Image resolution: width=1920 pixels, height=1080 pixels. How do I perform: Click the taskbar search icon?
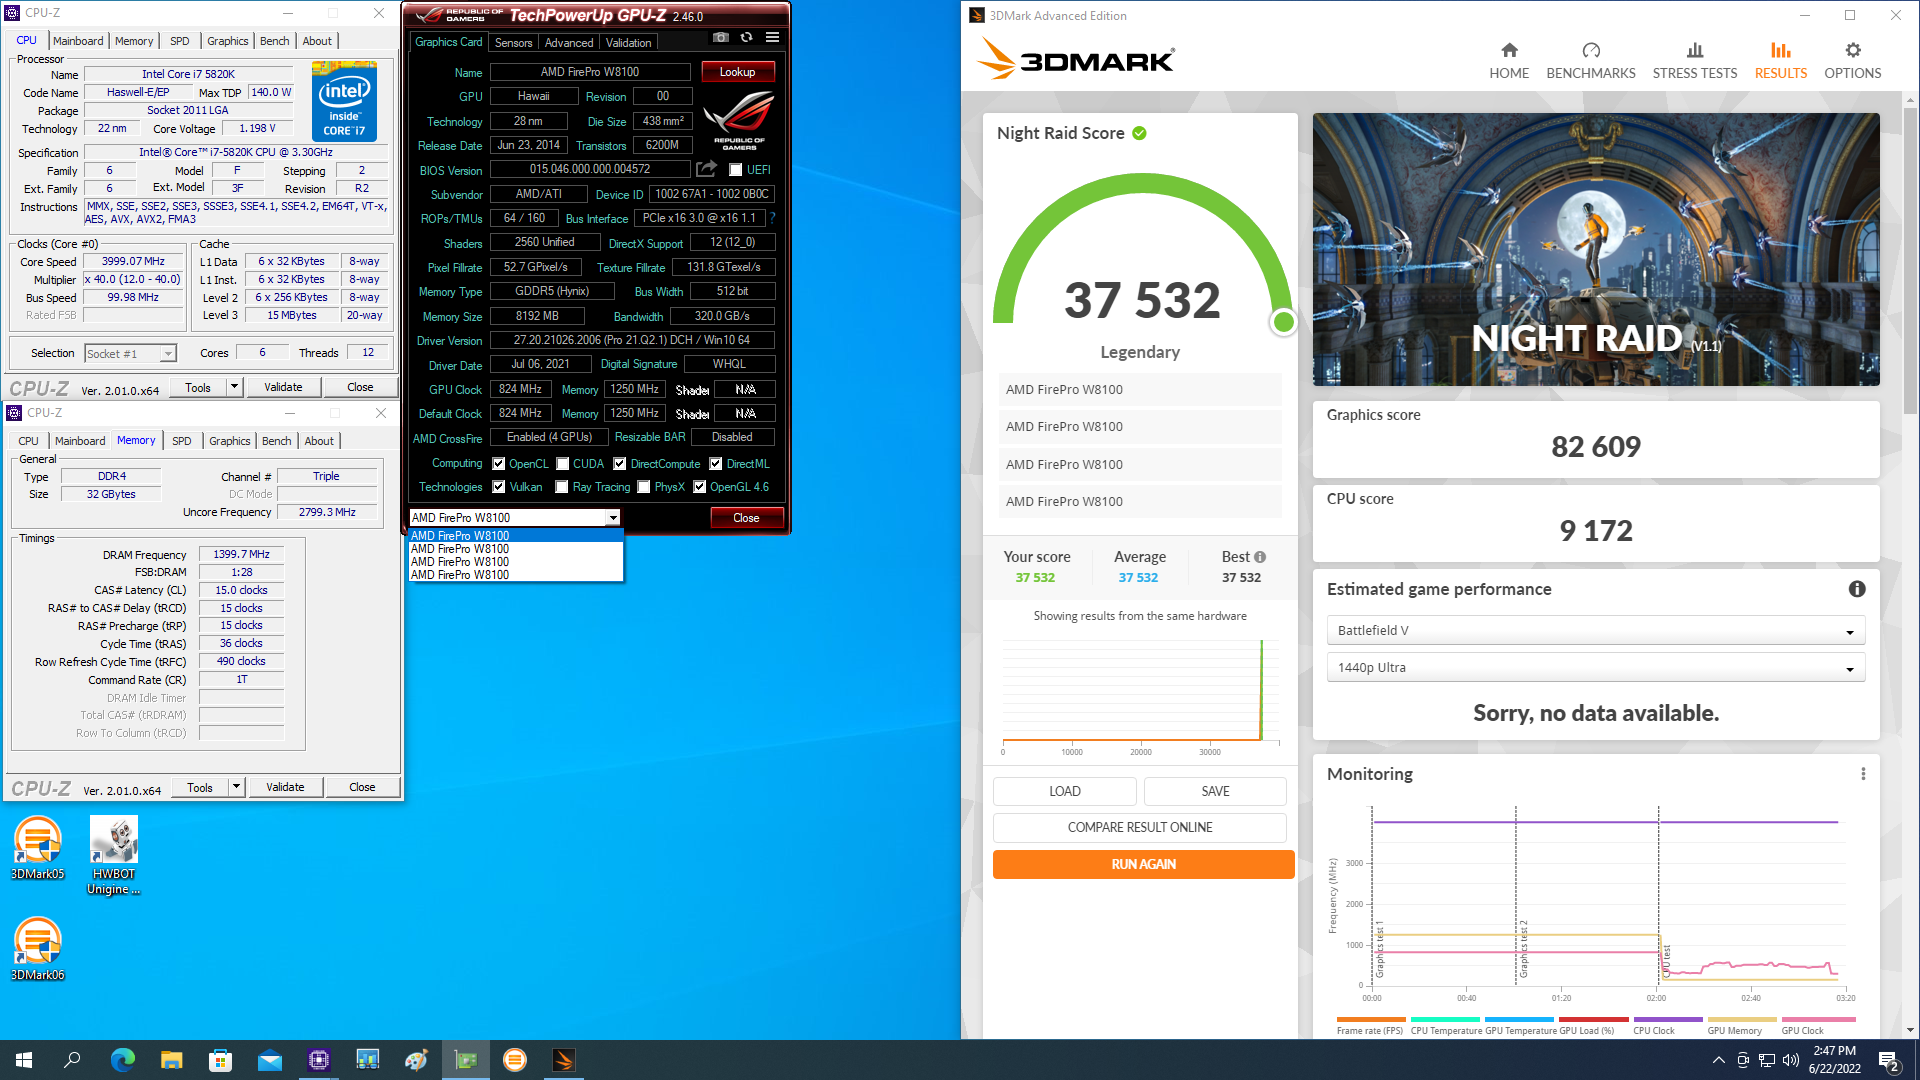point(72,1060)
